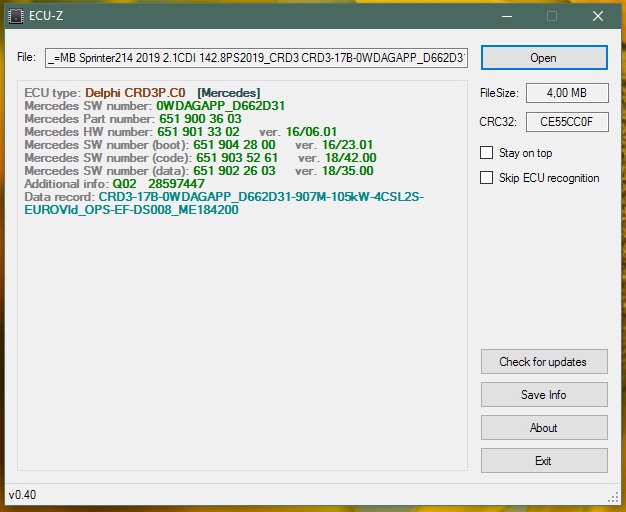Click Additional info Q02 value
626x512 pixels.
(x=125, y=184)
